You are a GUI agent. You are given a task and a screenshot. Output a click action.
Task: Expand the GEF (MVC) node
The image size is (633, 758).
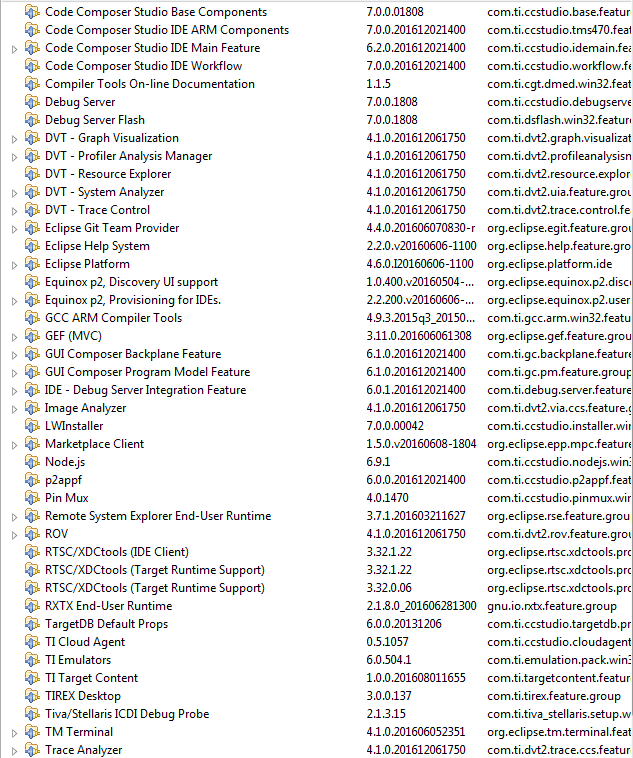tap(15, 337)
